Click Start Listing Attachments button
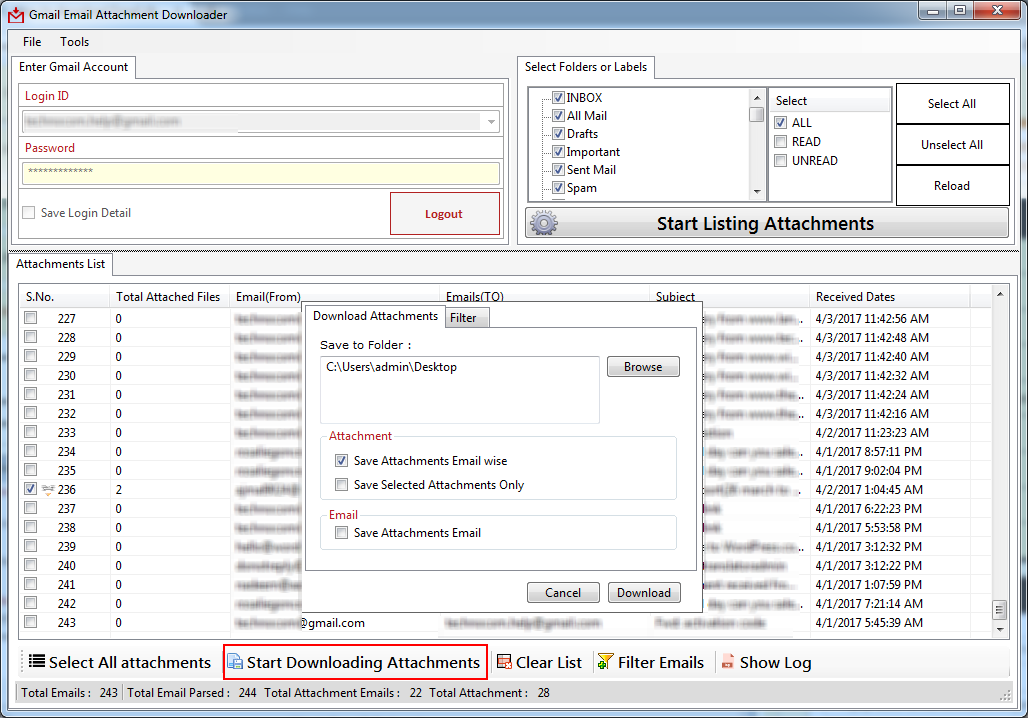The width and height of the screenshot is (1028, 718). click(766, 224)
